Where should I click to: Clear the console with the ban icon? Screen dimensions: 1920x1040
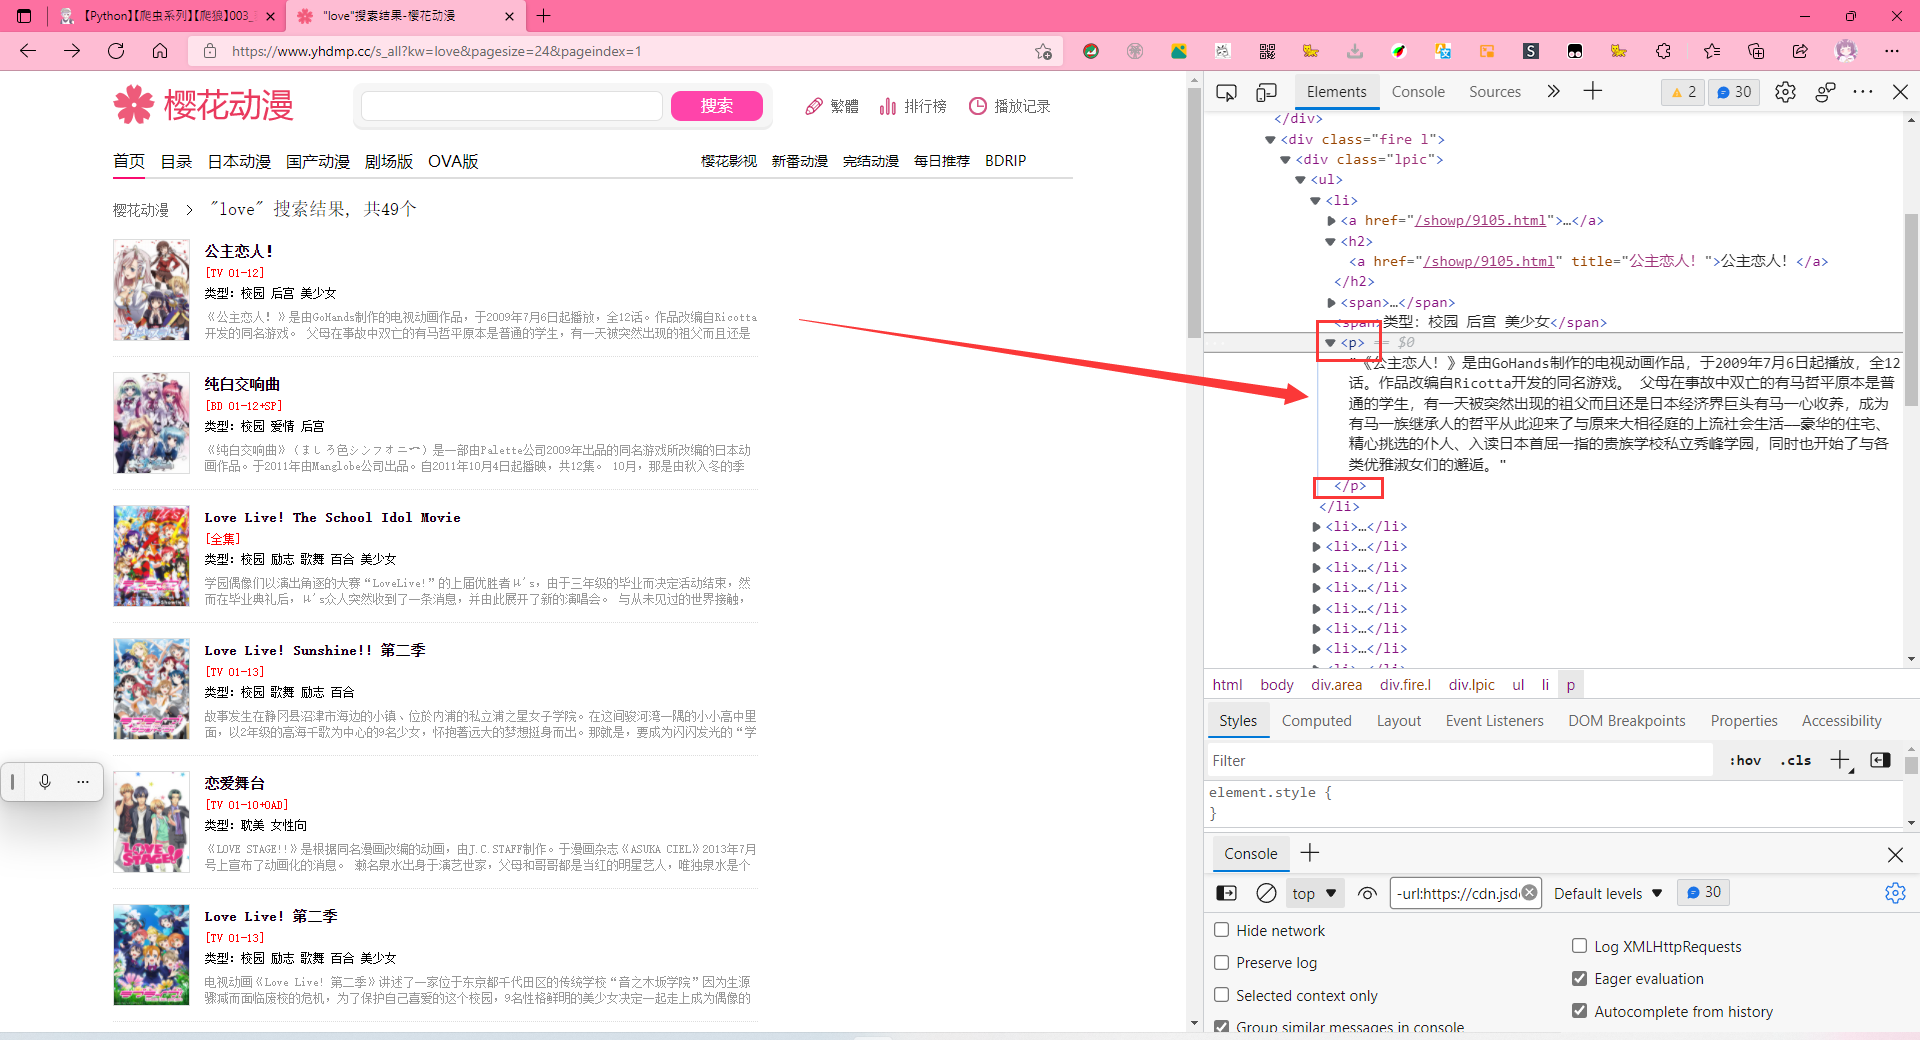tap(1266, 893)
